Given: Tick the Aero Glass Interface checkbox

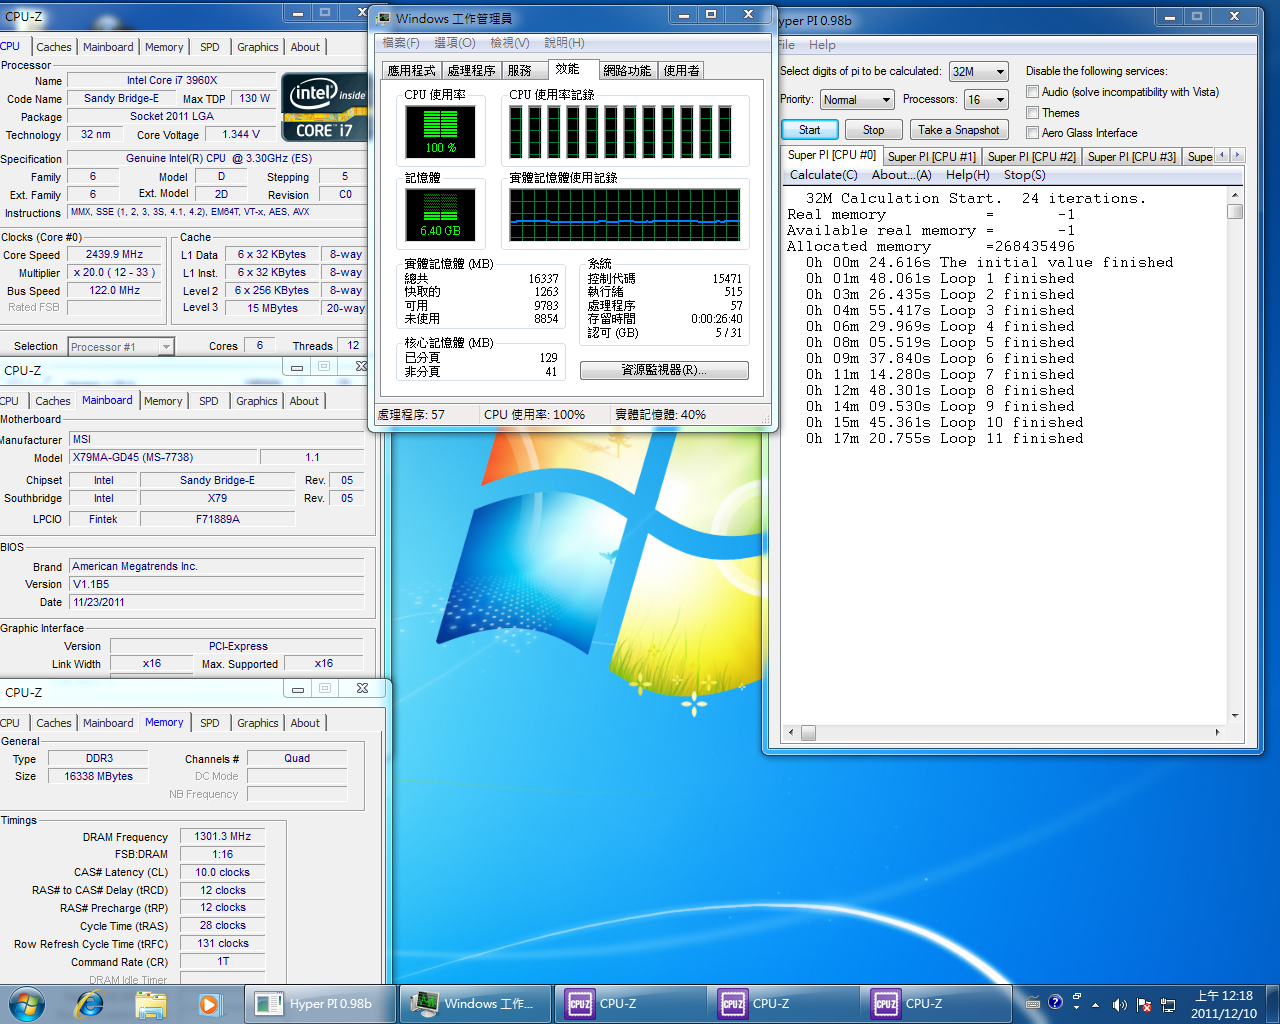Looking at the screenshot, I should [1032, 133].
